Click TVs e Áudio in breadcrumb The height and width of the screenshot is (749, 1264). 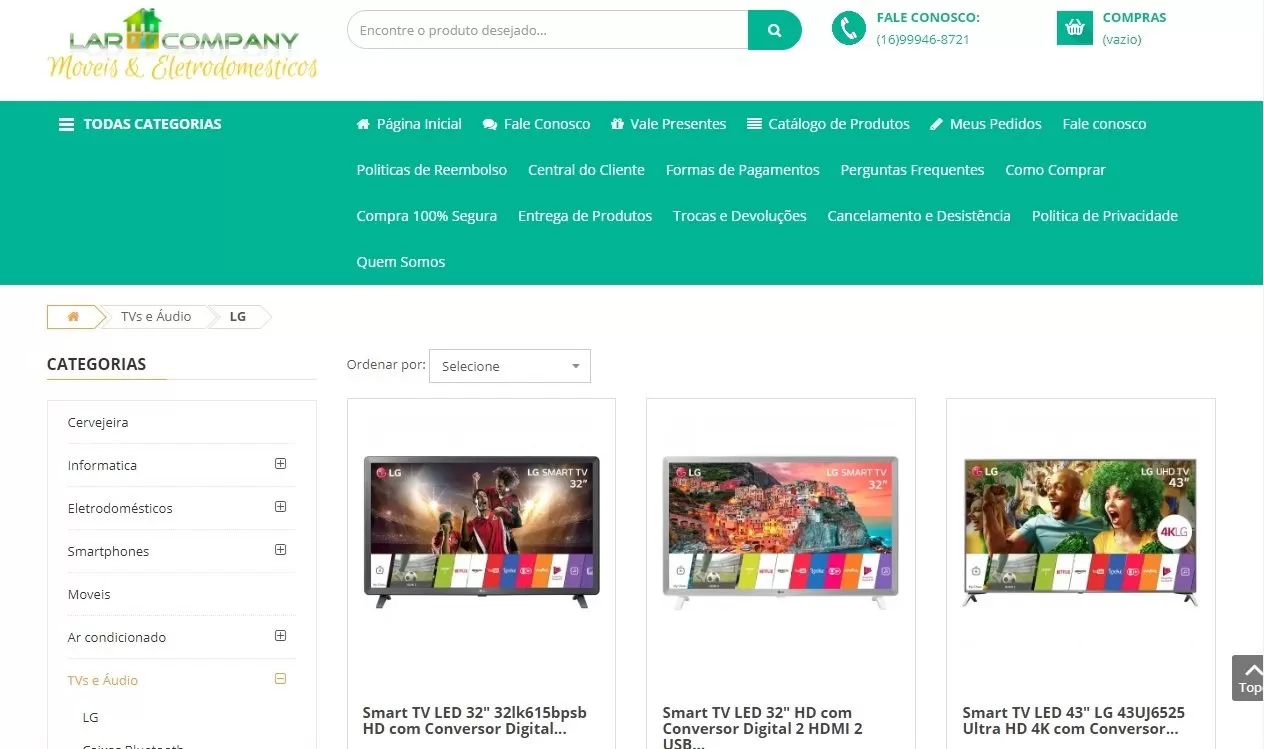pyautogui.click(x=156, y=316)
